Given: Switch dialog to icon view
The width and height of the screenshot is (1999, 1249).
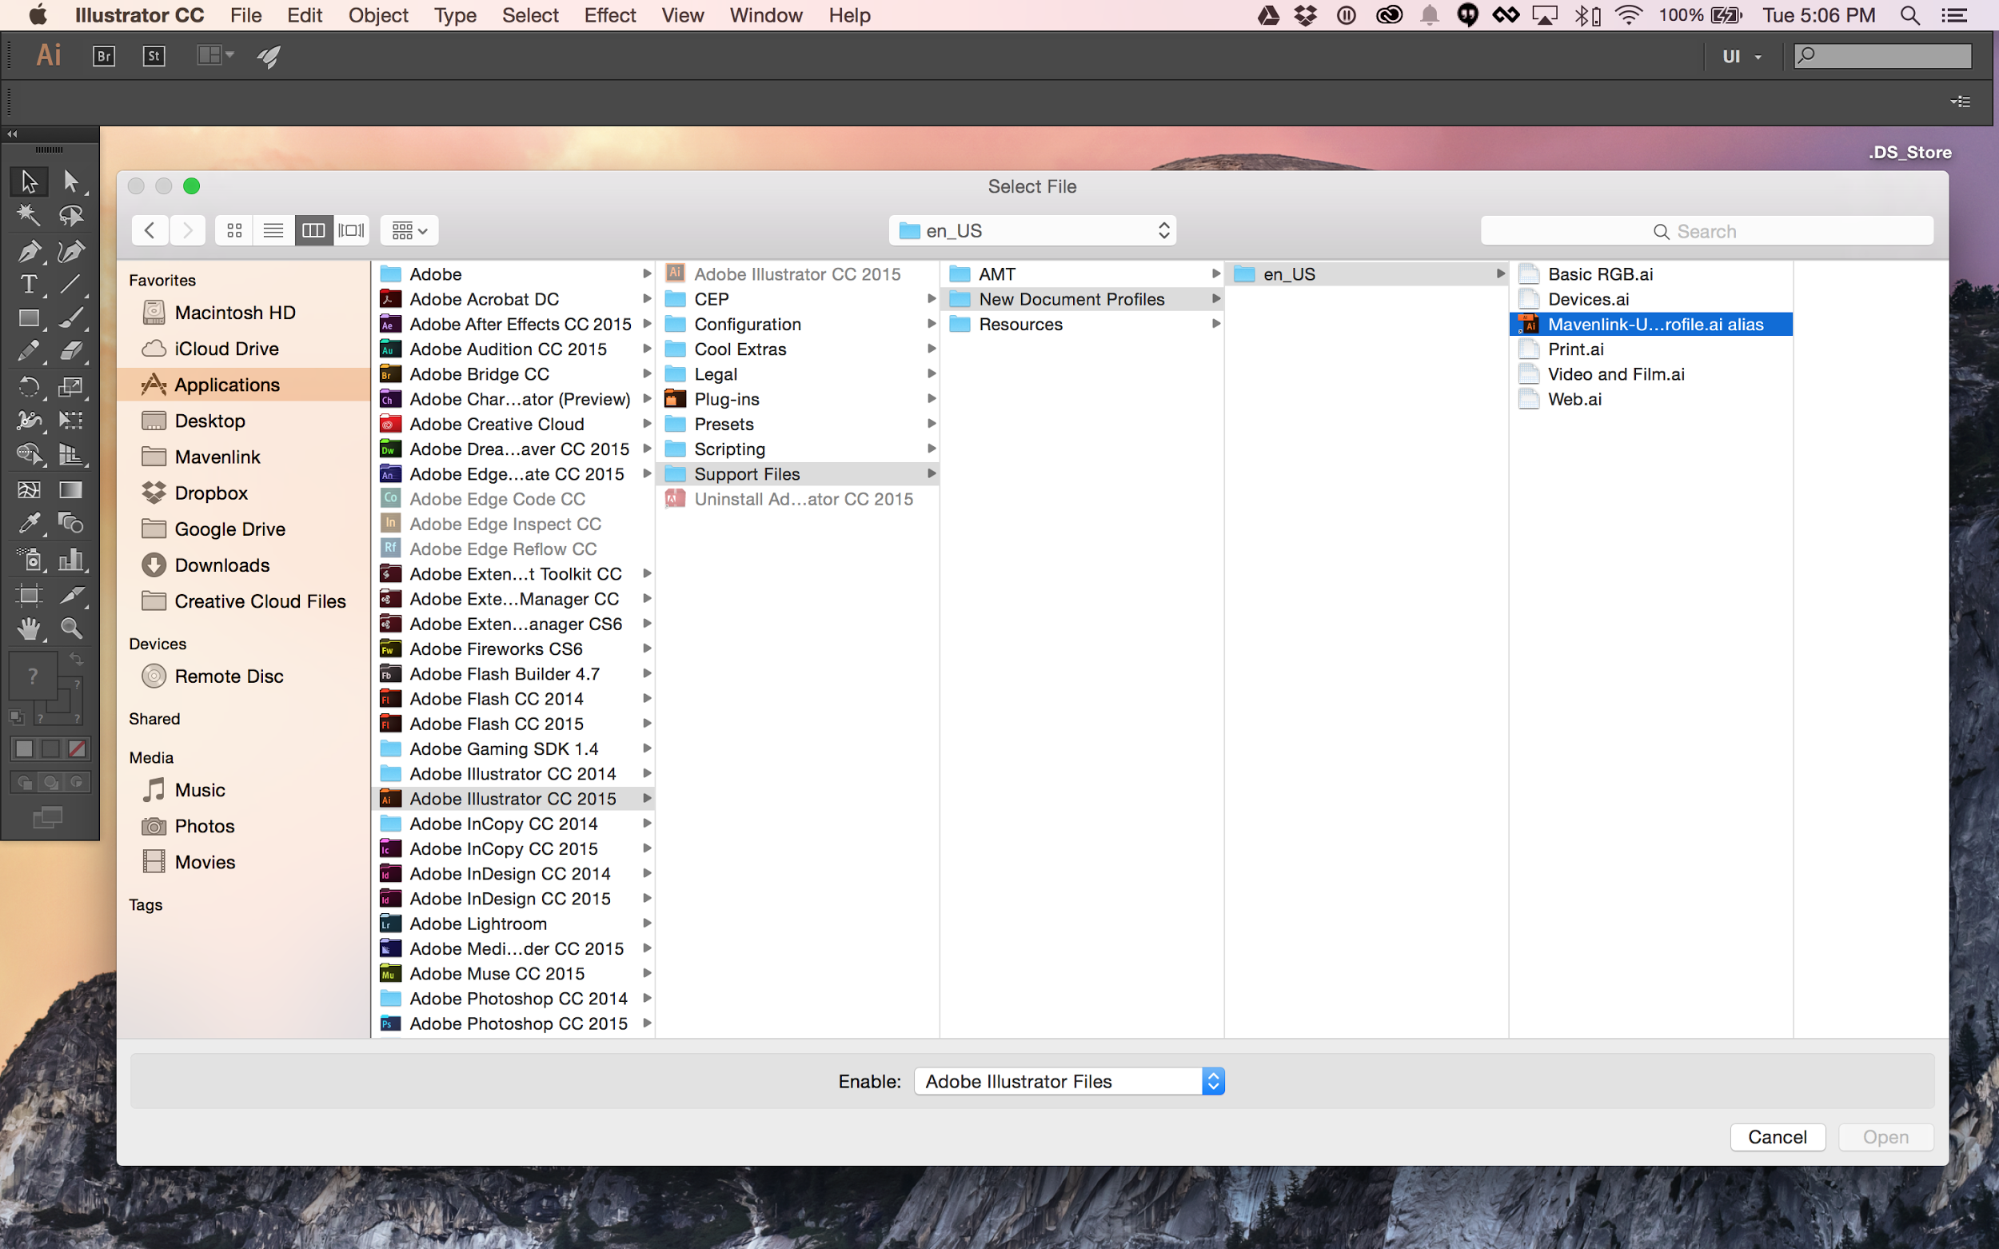Looking at the screenshot, I should [235, 231].
